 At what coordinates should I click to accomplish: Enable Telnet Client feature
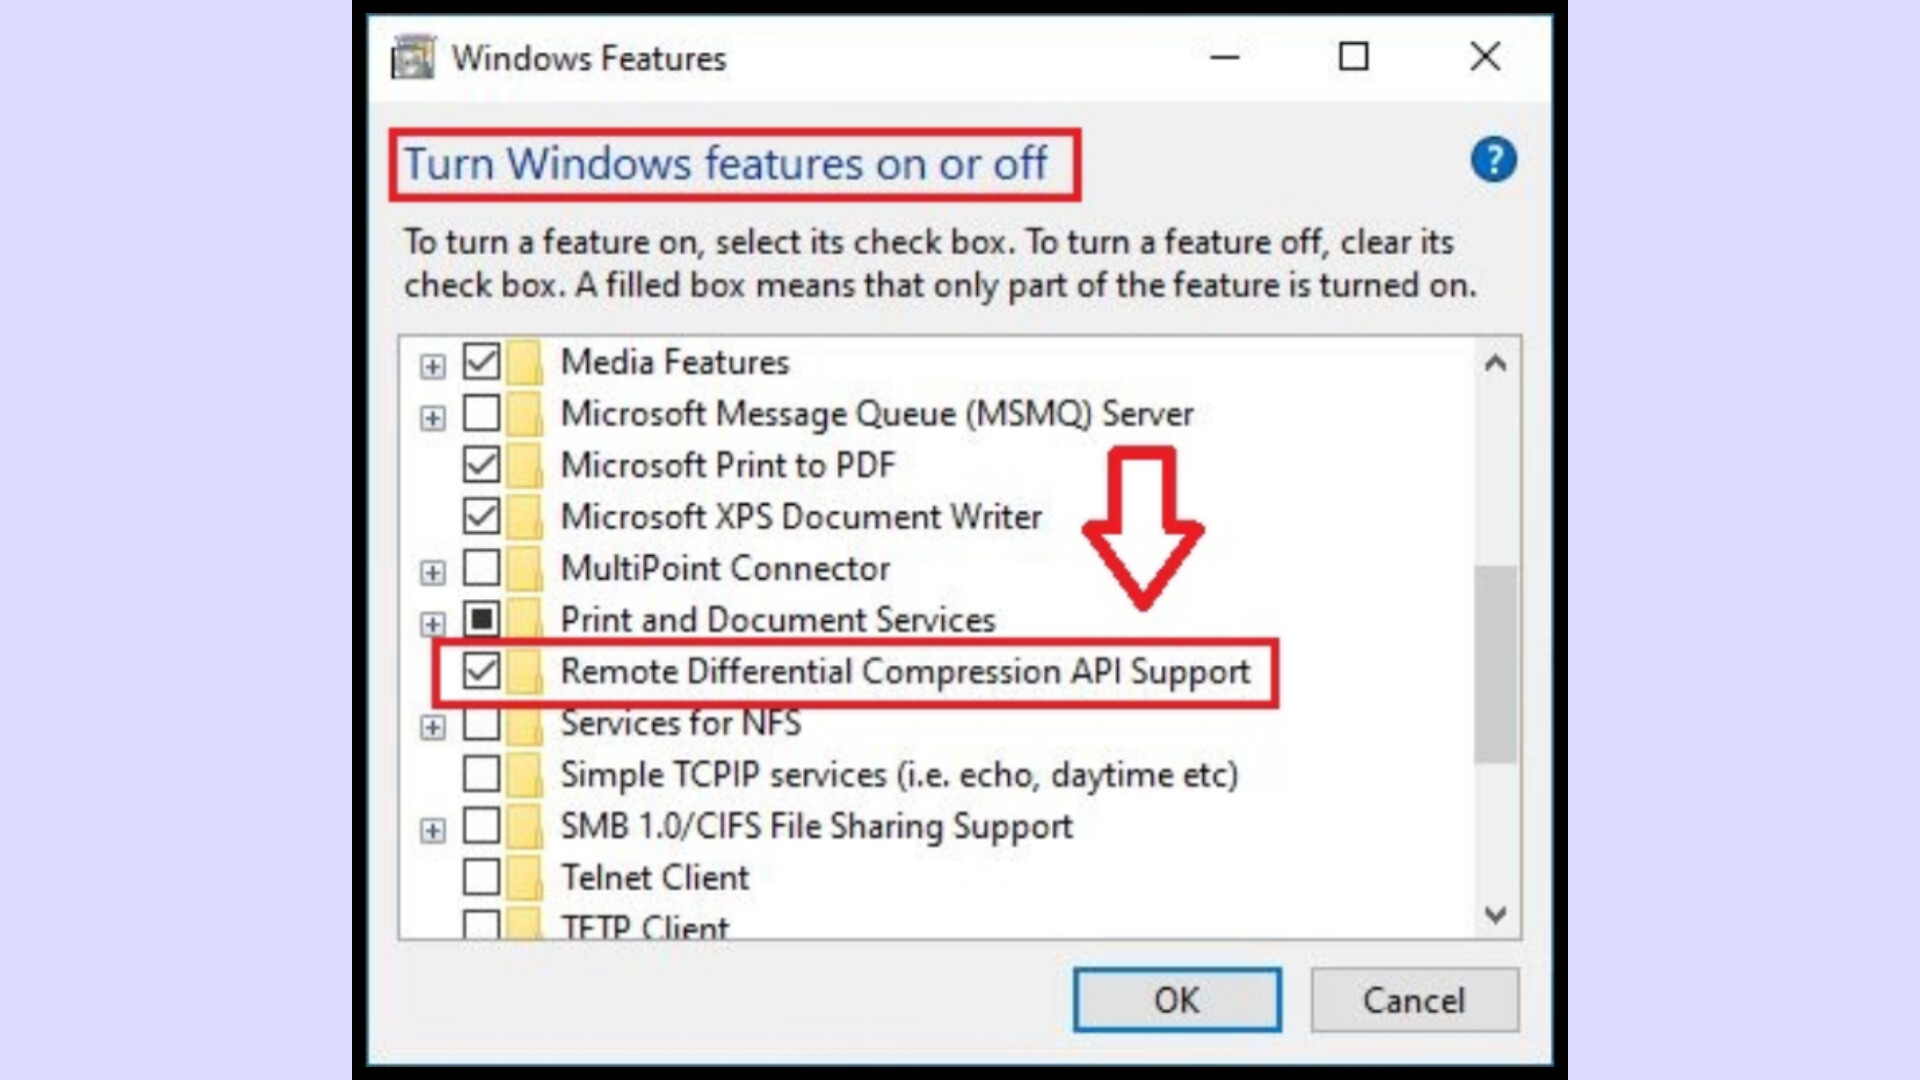tap(479, 876)
